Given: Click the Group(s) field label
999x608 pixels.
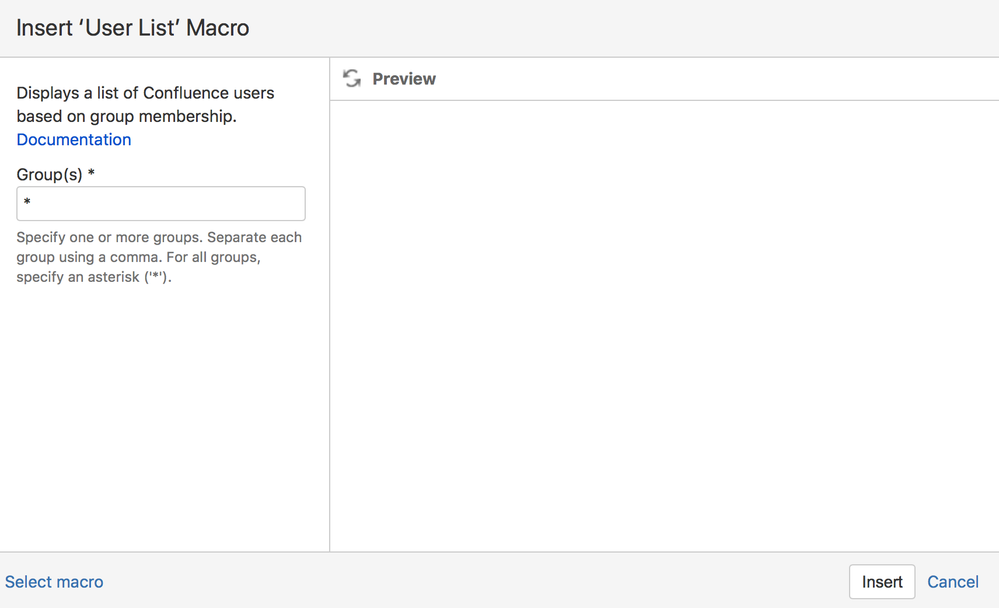Looking at the screenshot, I should 55,175.
